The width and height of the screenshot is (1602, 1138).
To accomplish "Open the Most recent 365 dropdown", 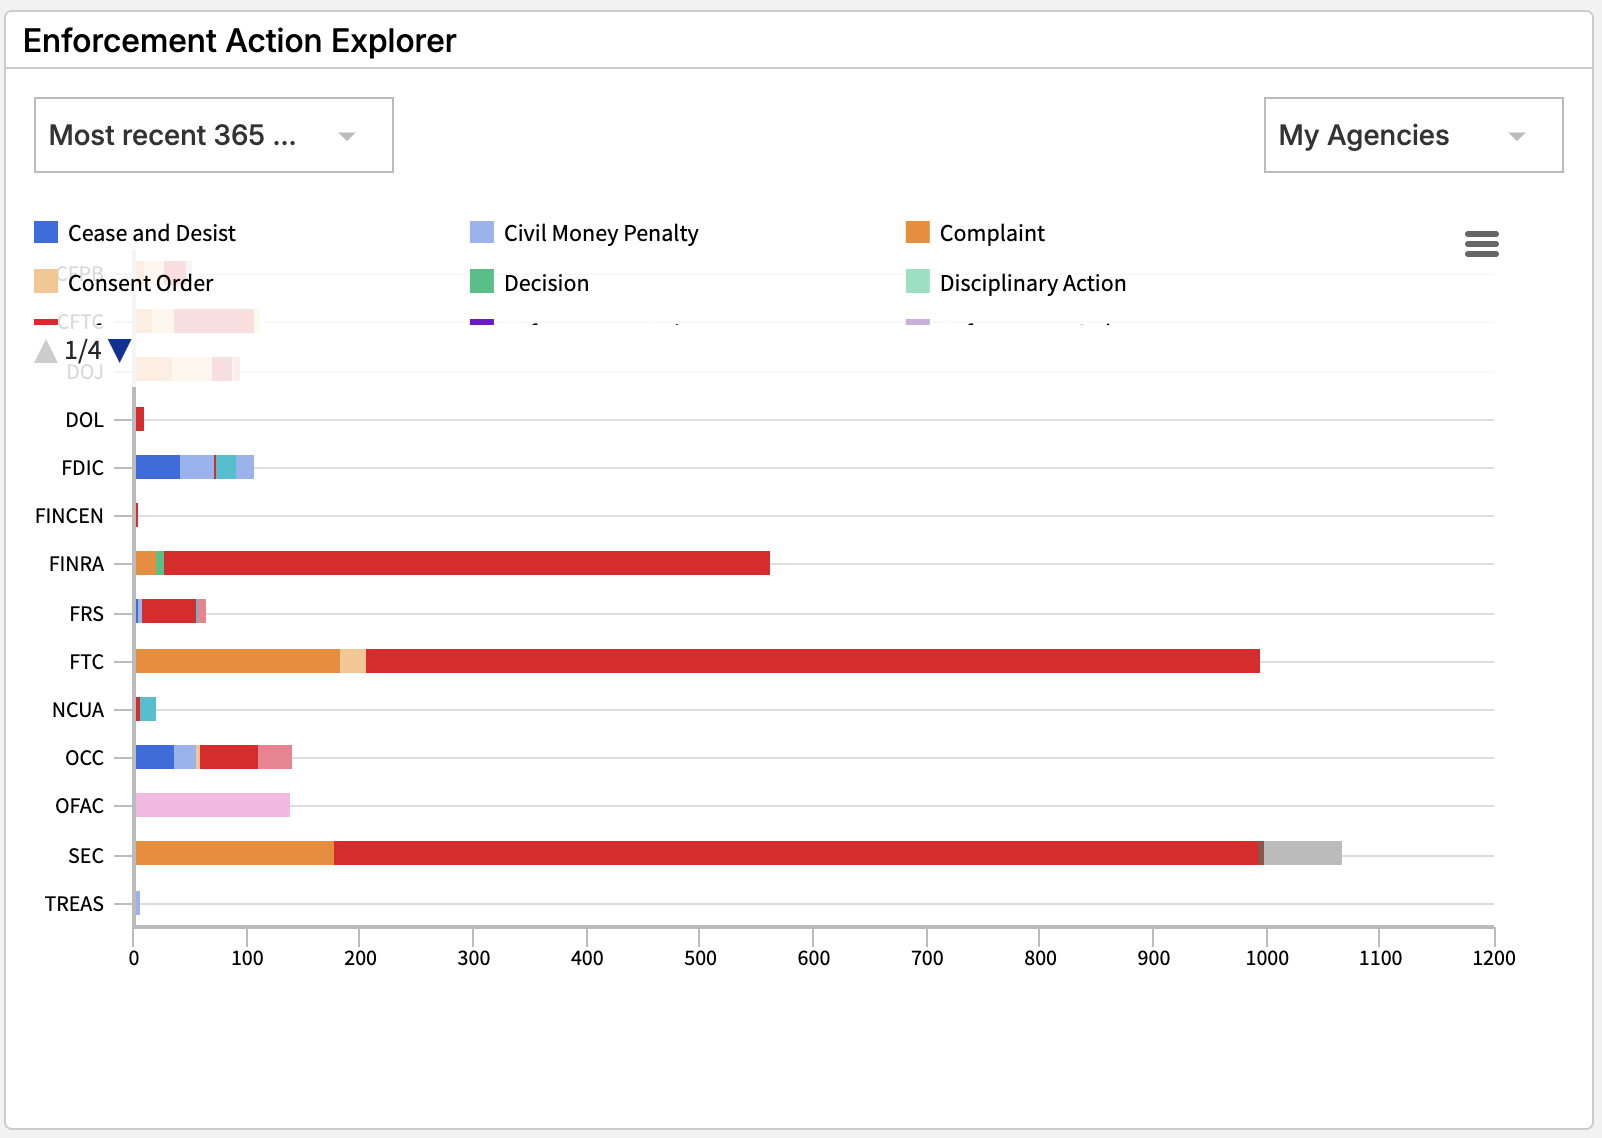I will click(x=213, y=135).
